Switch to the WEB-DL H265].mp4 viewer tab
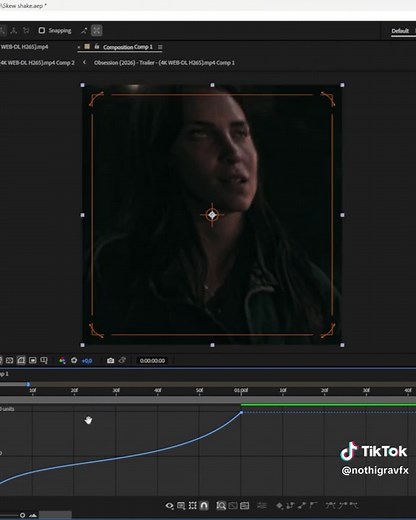 [x=24, y=47]
